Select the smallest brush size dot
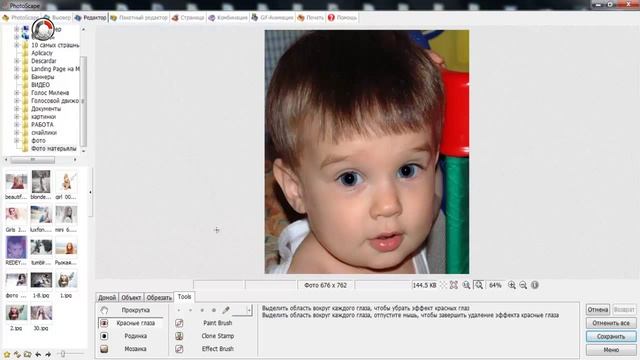This screenshot has height=360, width=640. (x=178, y=310)
